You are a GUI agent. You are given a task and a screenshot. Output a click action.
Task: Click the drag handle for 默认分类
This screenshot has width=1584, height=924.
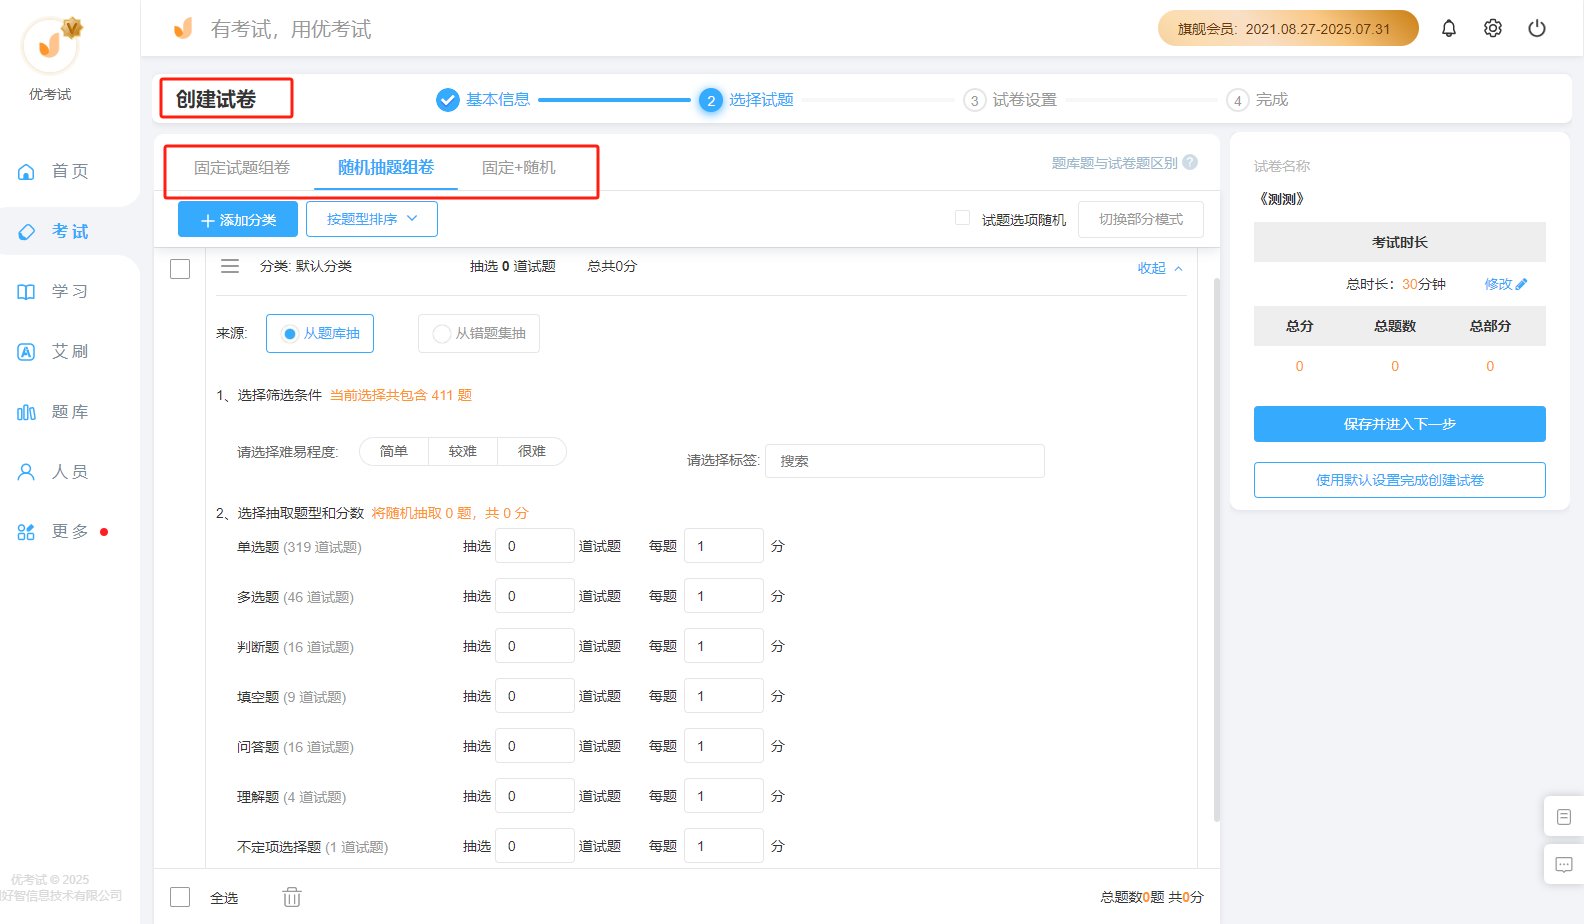click(x=230, y=266)
